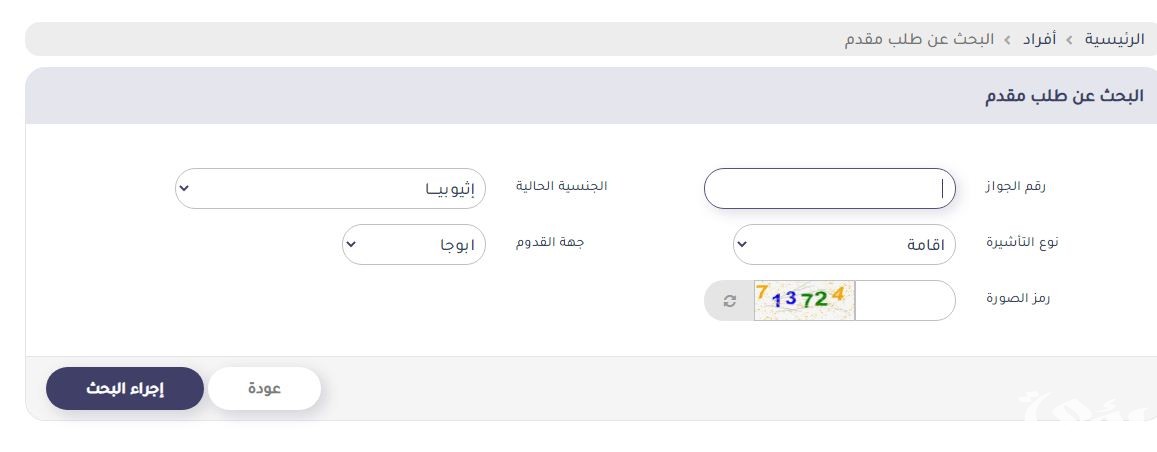Click the current breadcrumb البحث عن طلب مقدم
1157x452 pixels.
tap(920, 40)
